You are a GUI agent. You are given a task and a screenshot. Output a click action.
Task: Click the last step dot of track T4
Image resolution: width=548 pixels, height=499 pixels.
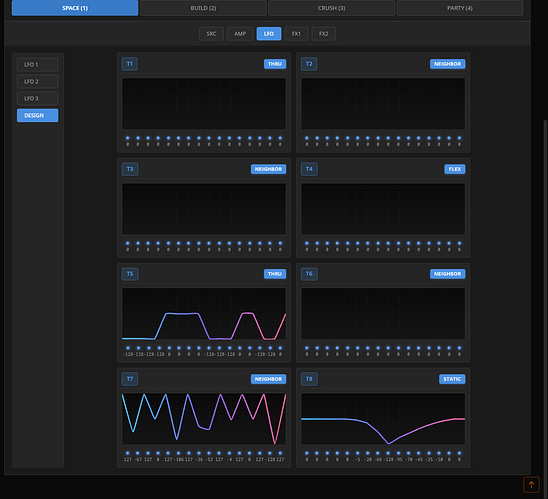point(459,243)
